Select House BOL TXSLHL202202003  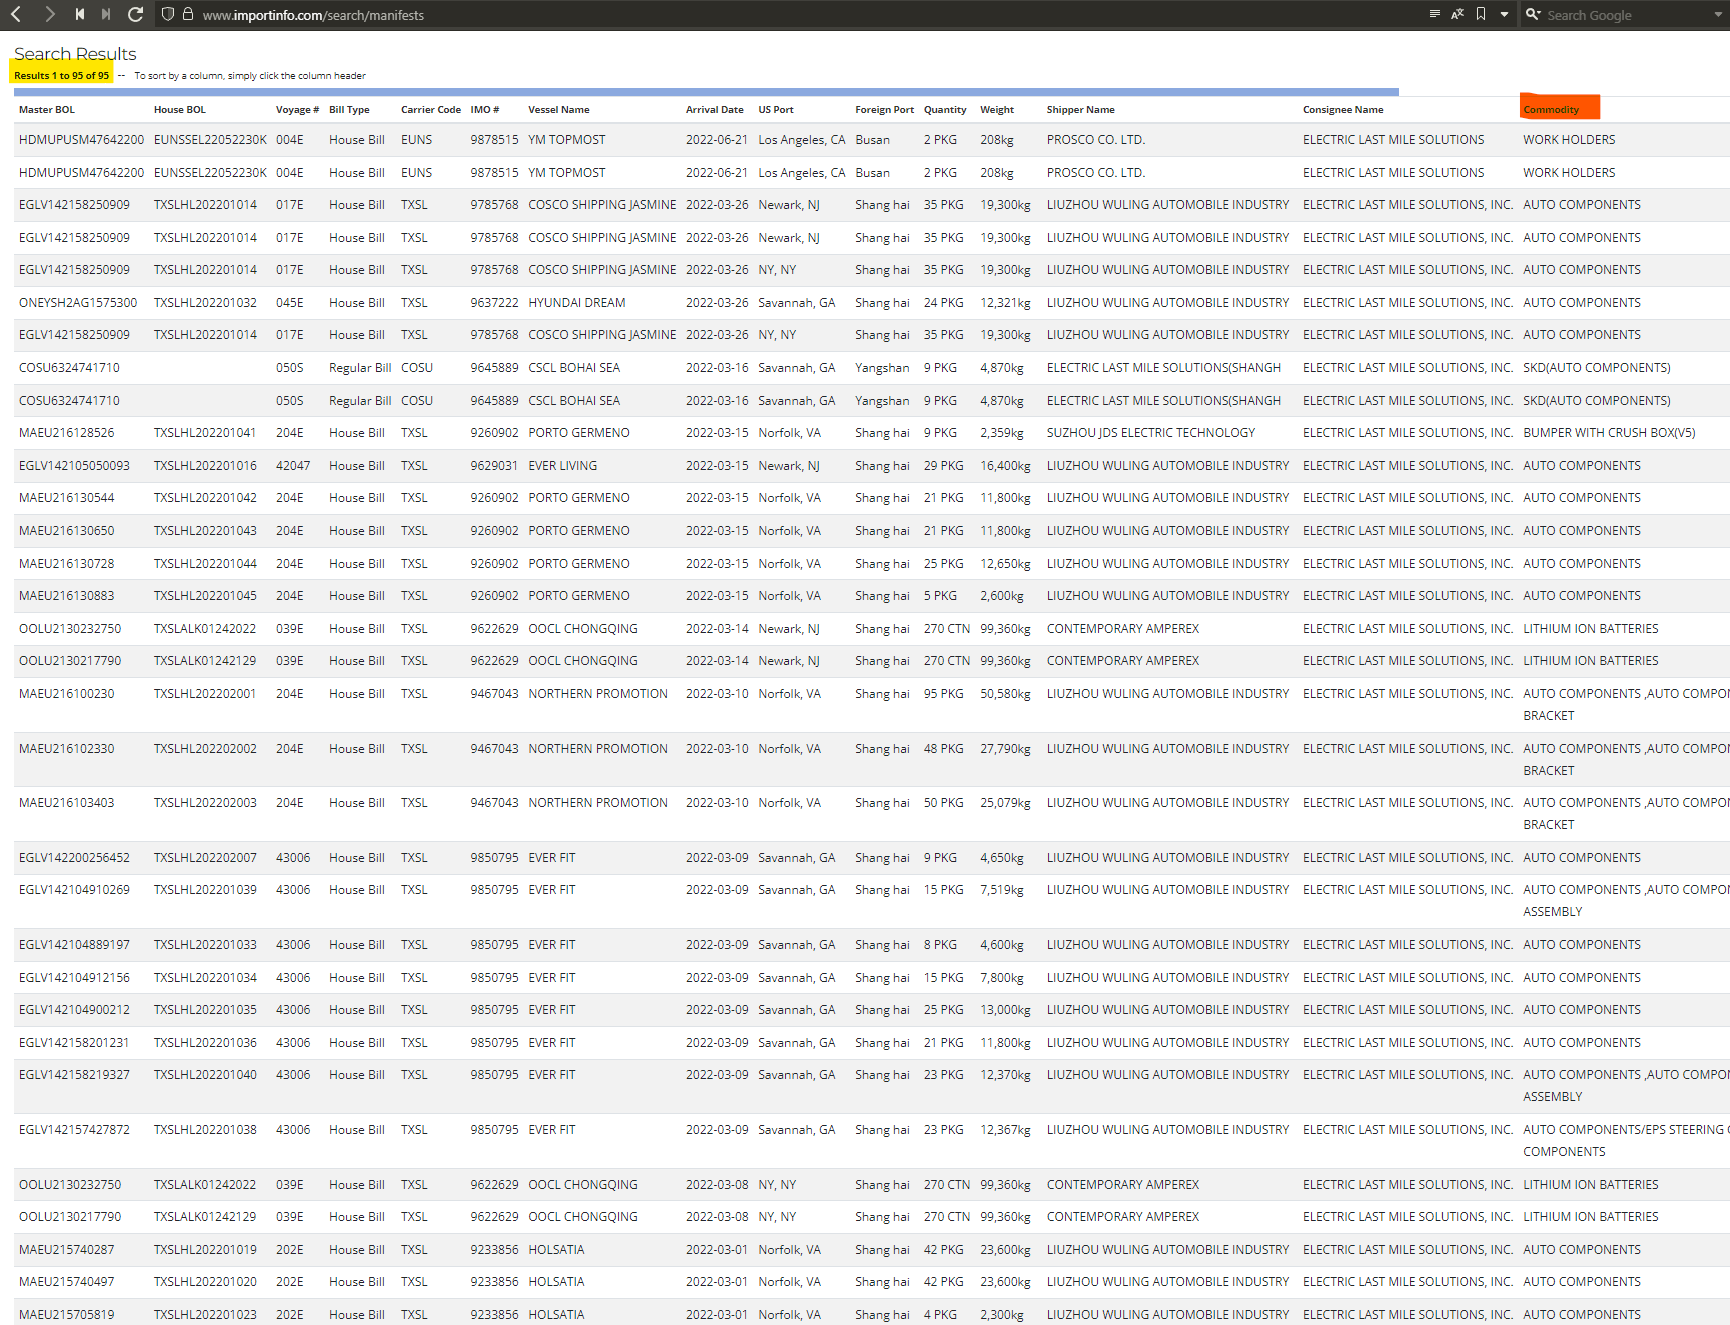tap(205, 803)
